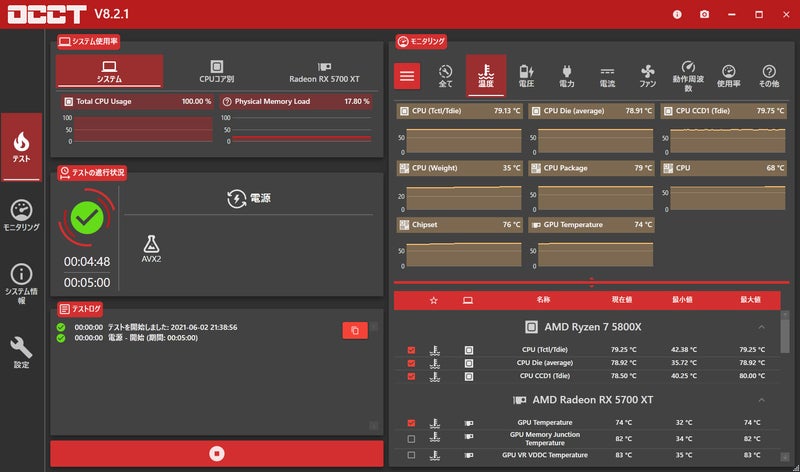Show the ファン (Fan) monitoring category
The width and height of the screenshot is (800, 472).
tap(647, 76)
